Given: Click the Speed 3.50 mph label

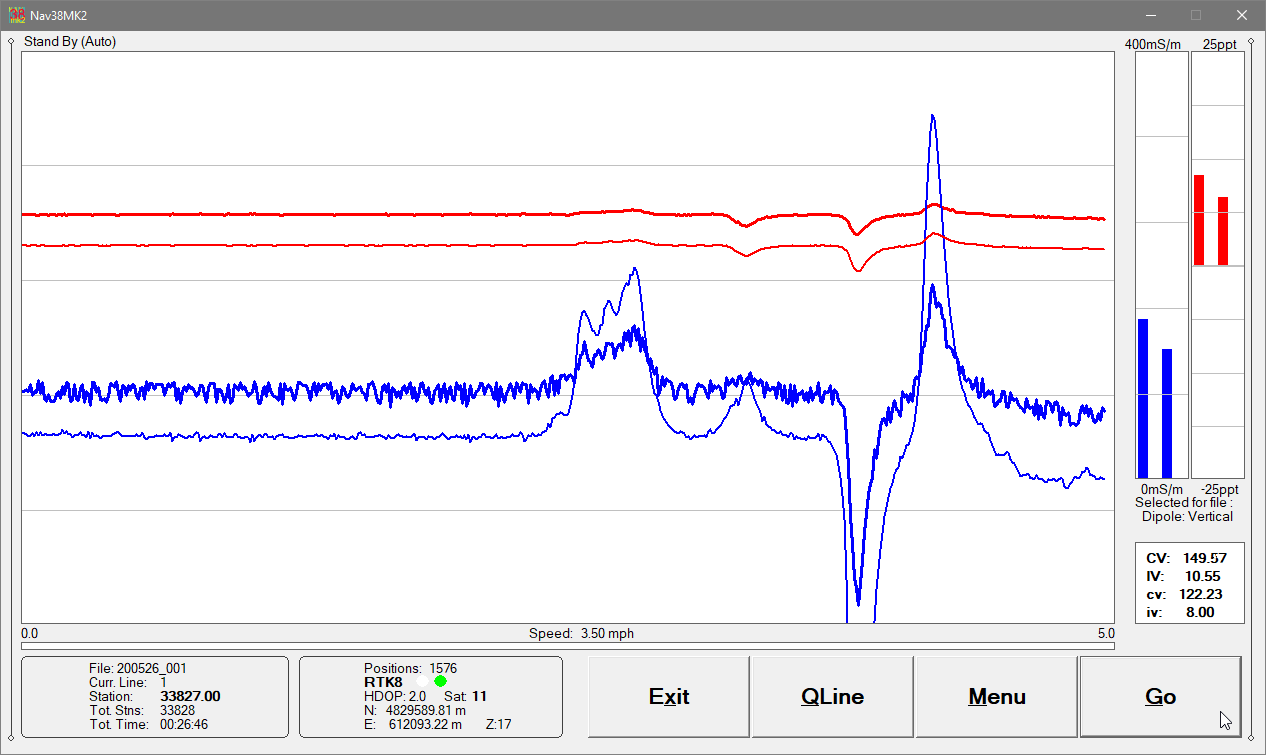Looking at the screenshot, I should tap(581, 633).
